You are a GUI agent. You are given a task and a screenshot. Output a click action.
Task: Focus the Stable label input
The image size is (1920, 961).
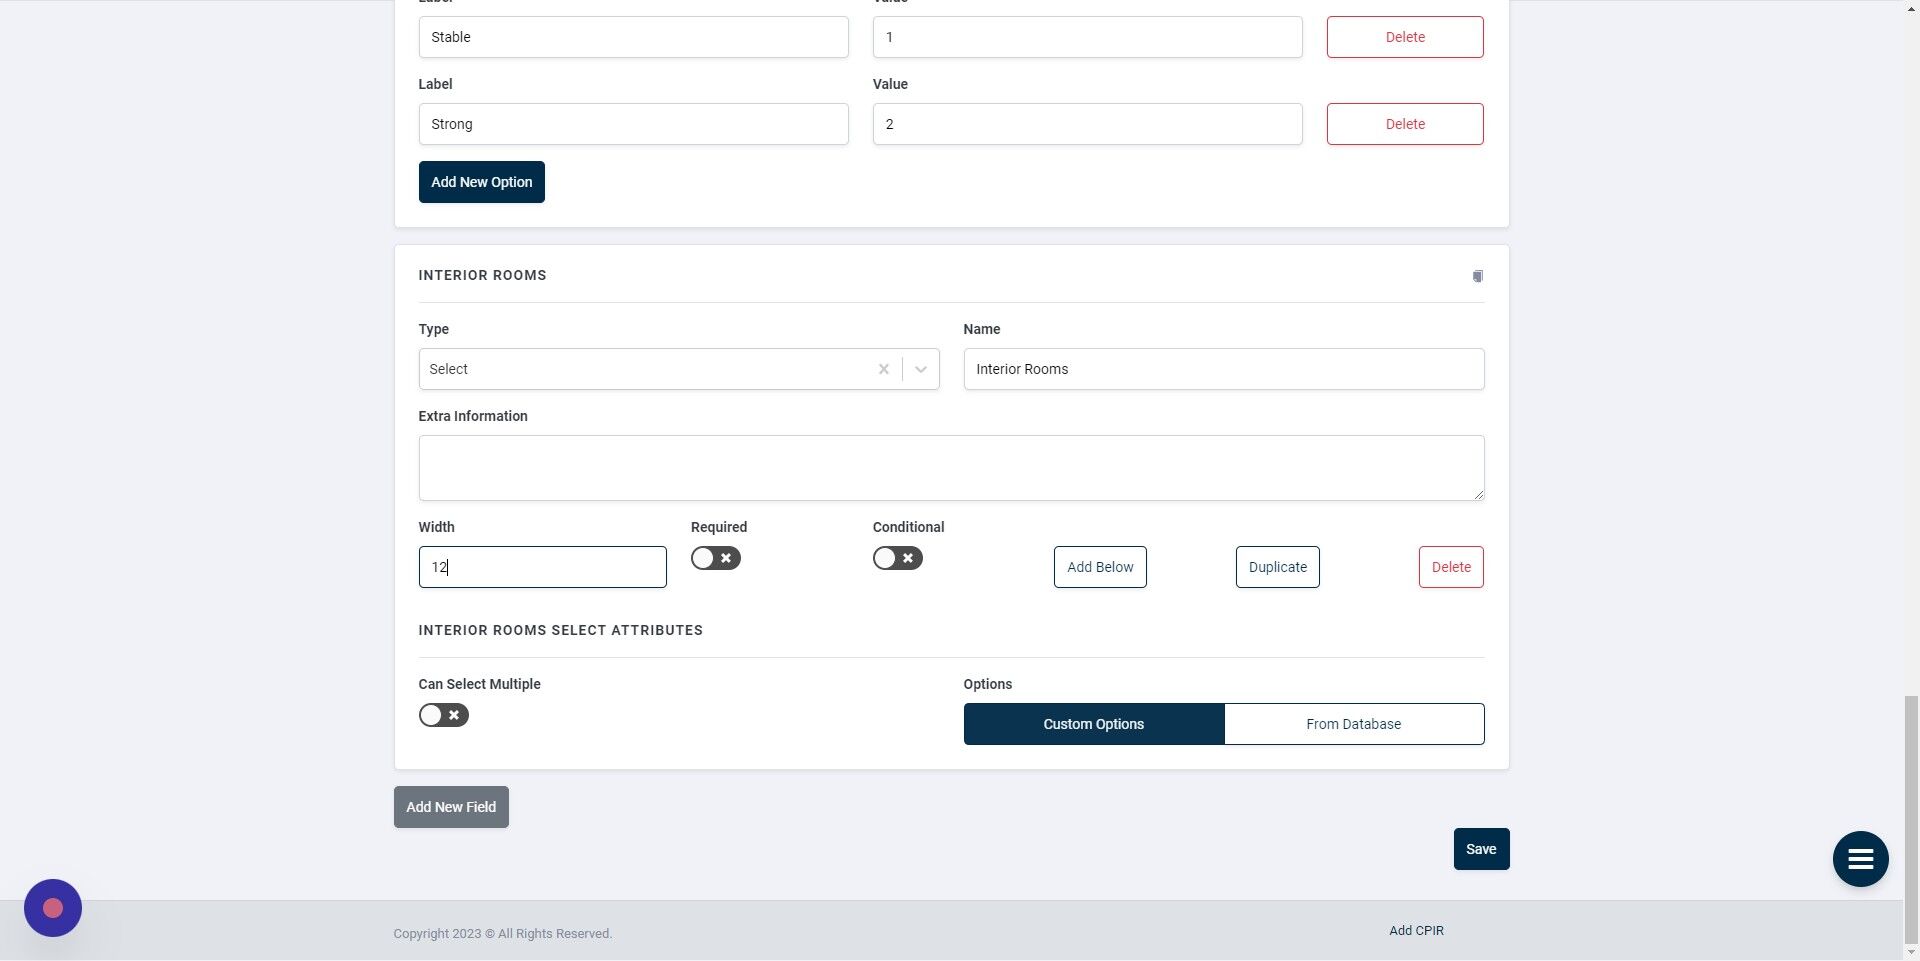(x=633, y=37)
